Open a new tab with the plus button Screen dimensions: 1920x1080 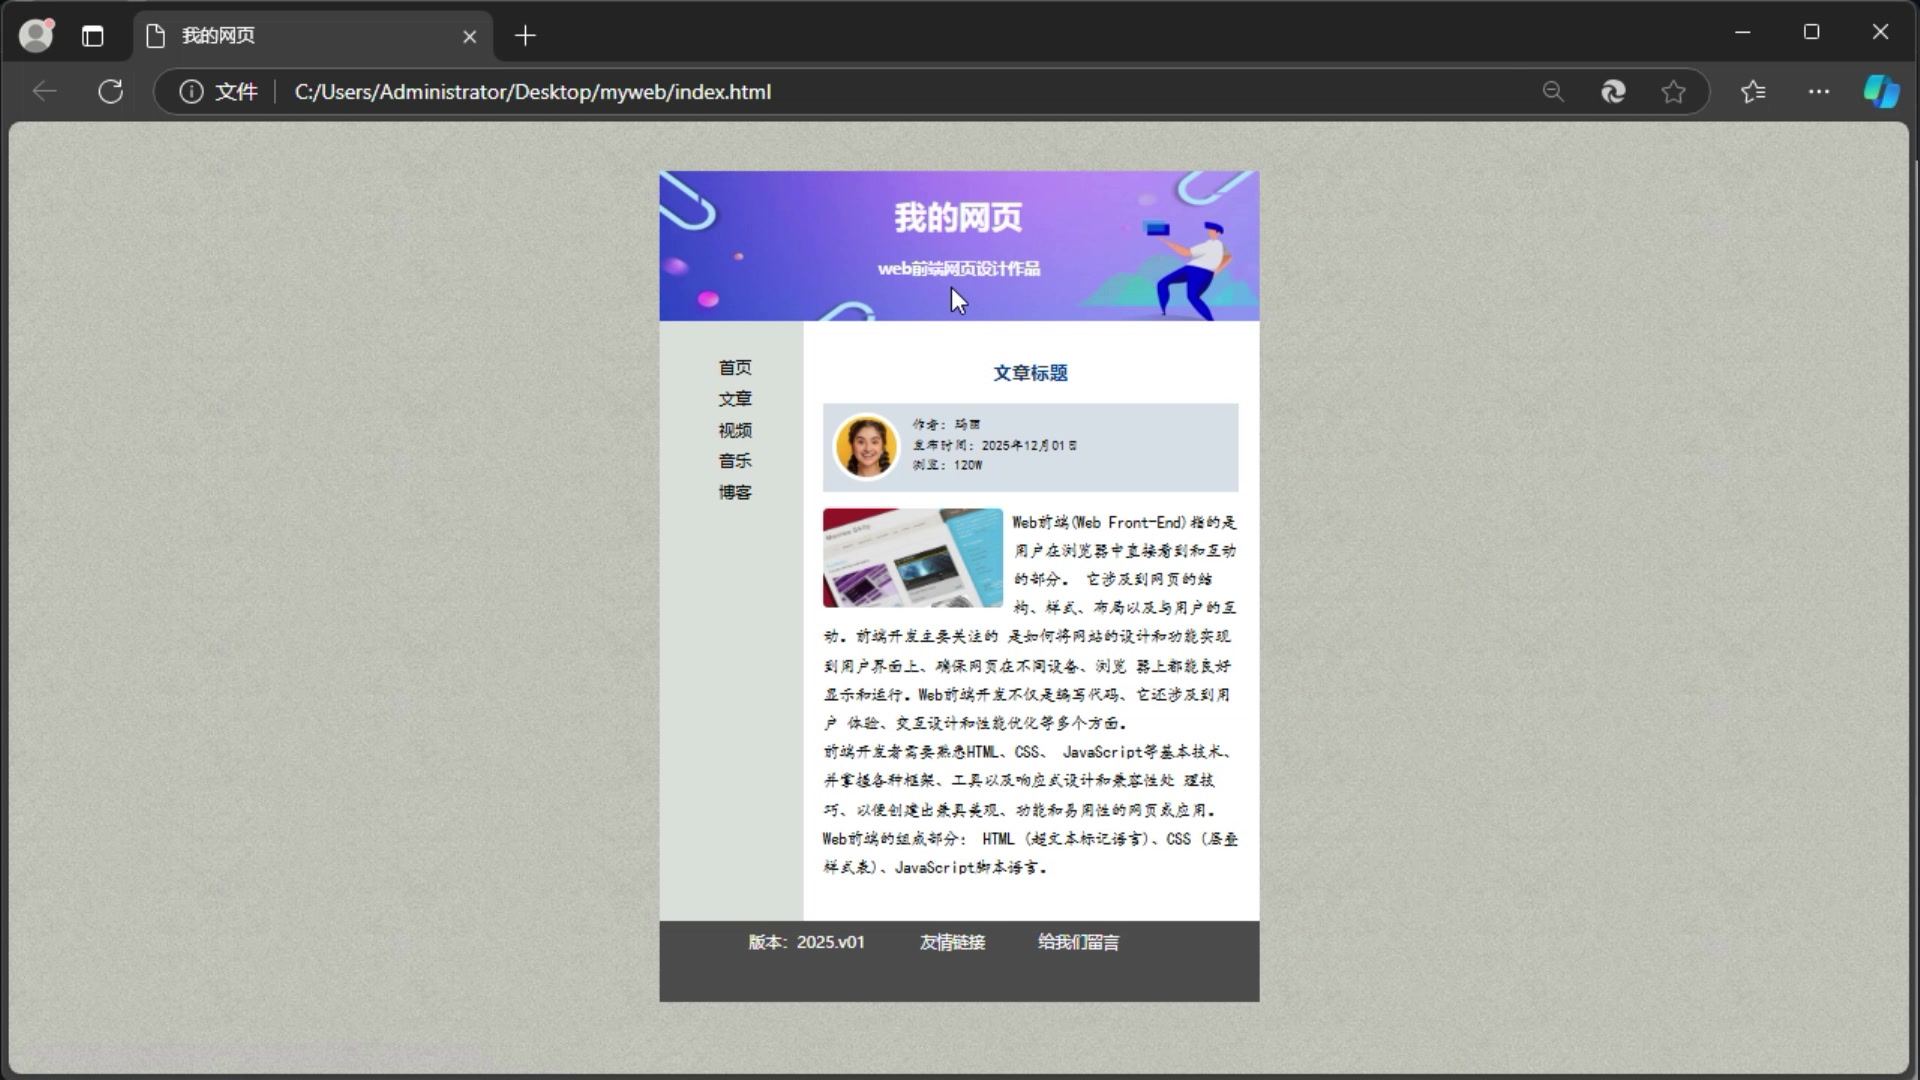pos(524,35)
